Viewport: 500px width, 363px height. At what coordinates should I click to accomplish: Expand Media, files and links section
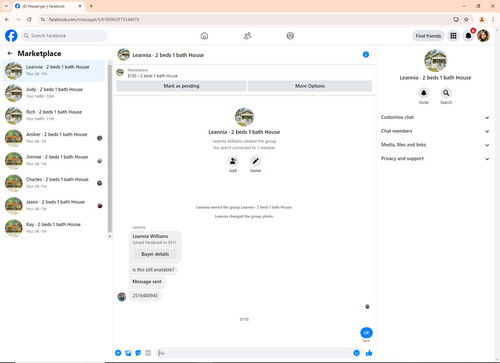(x=435, y=145)
